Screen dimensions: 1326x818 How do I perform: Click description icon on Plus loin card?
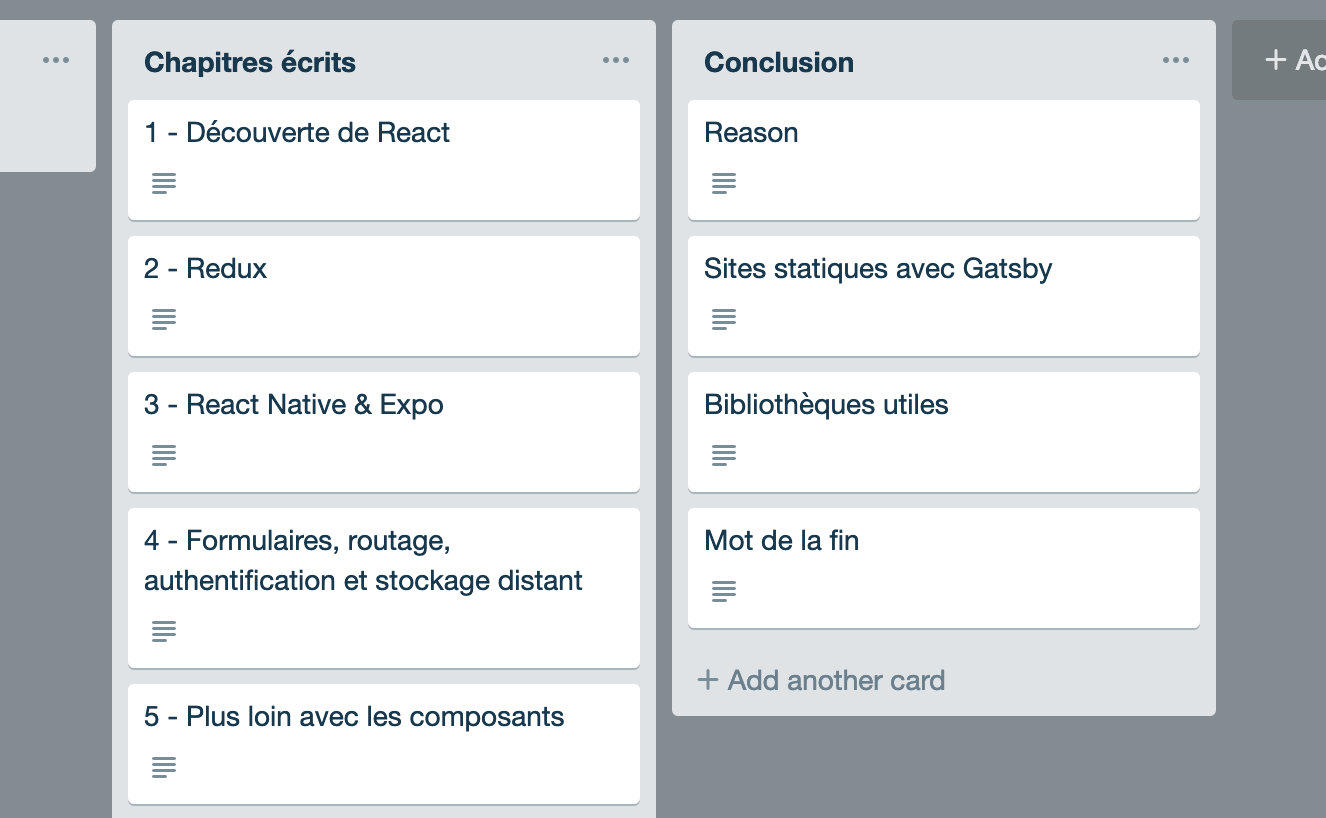coord(164,767)
